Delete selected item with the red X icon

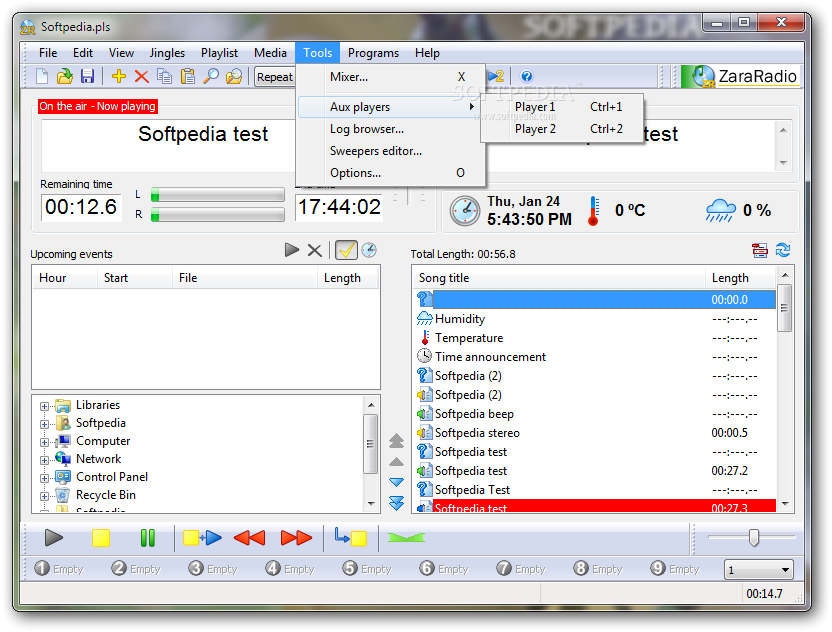tap(141, 76)
